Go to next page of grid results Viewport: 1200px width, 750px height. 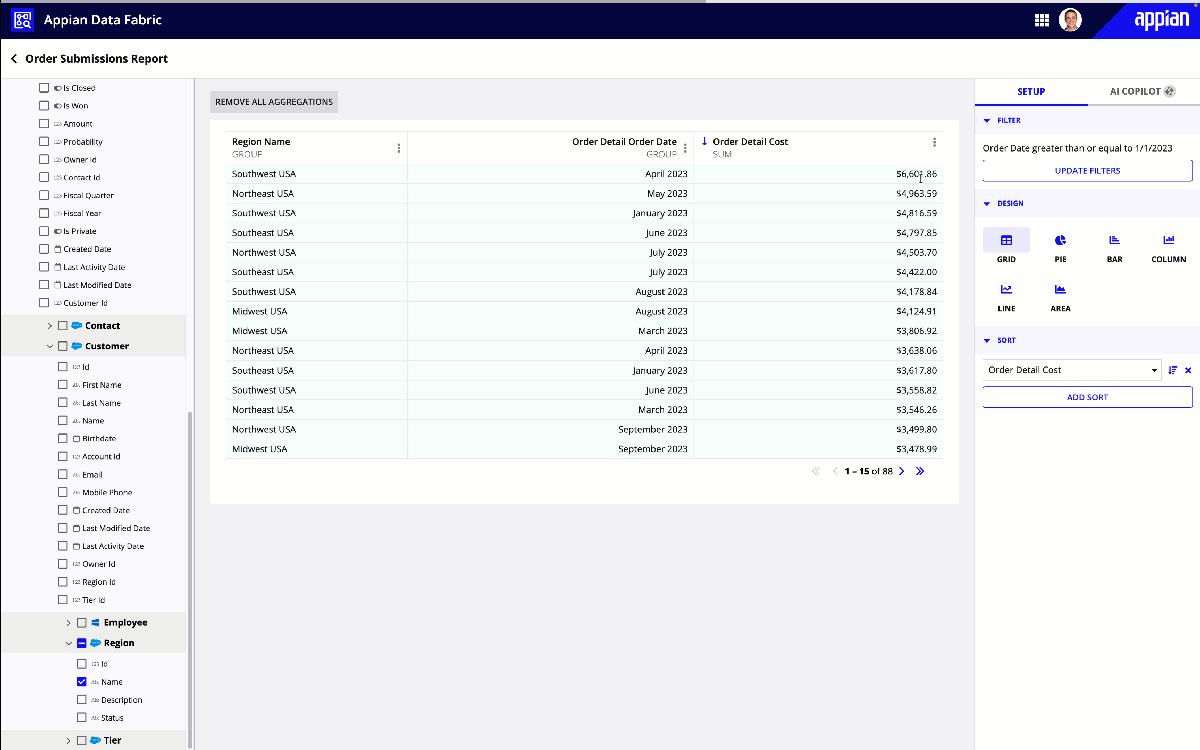click(902, 471)
